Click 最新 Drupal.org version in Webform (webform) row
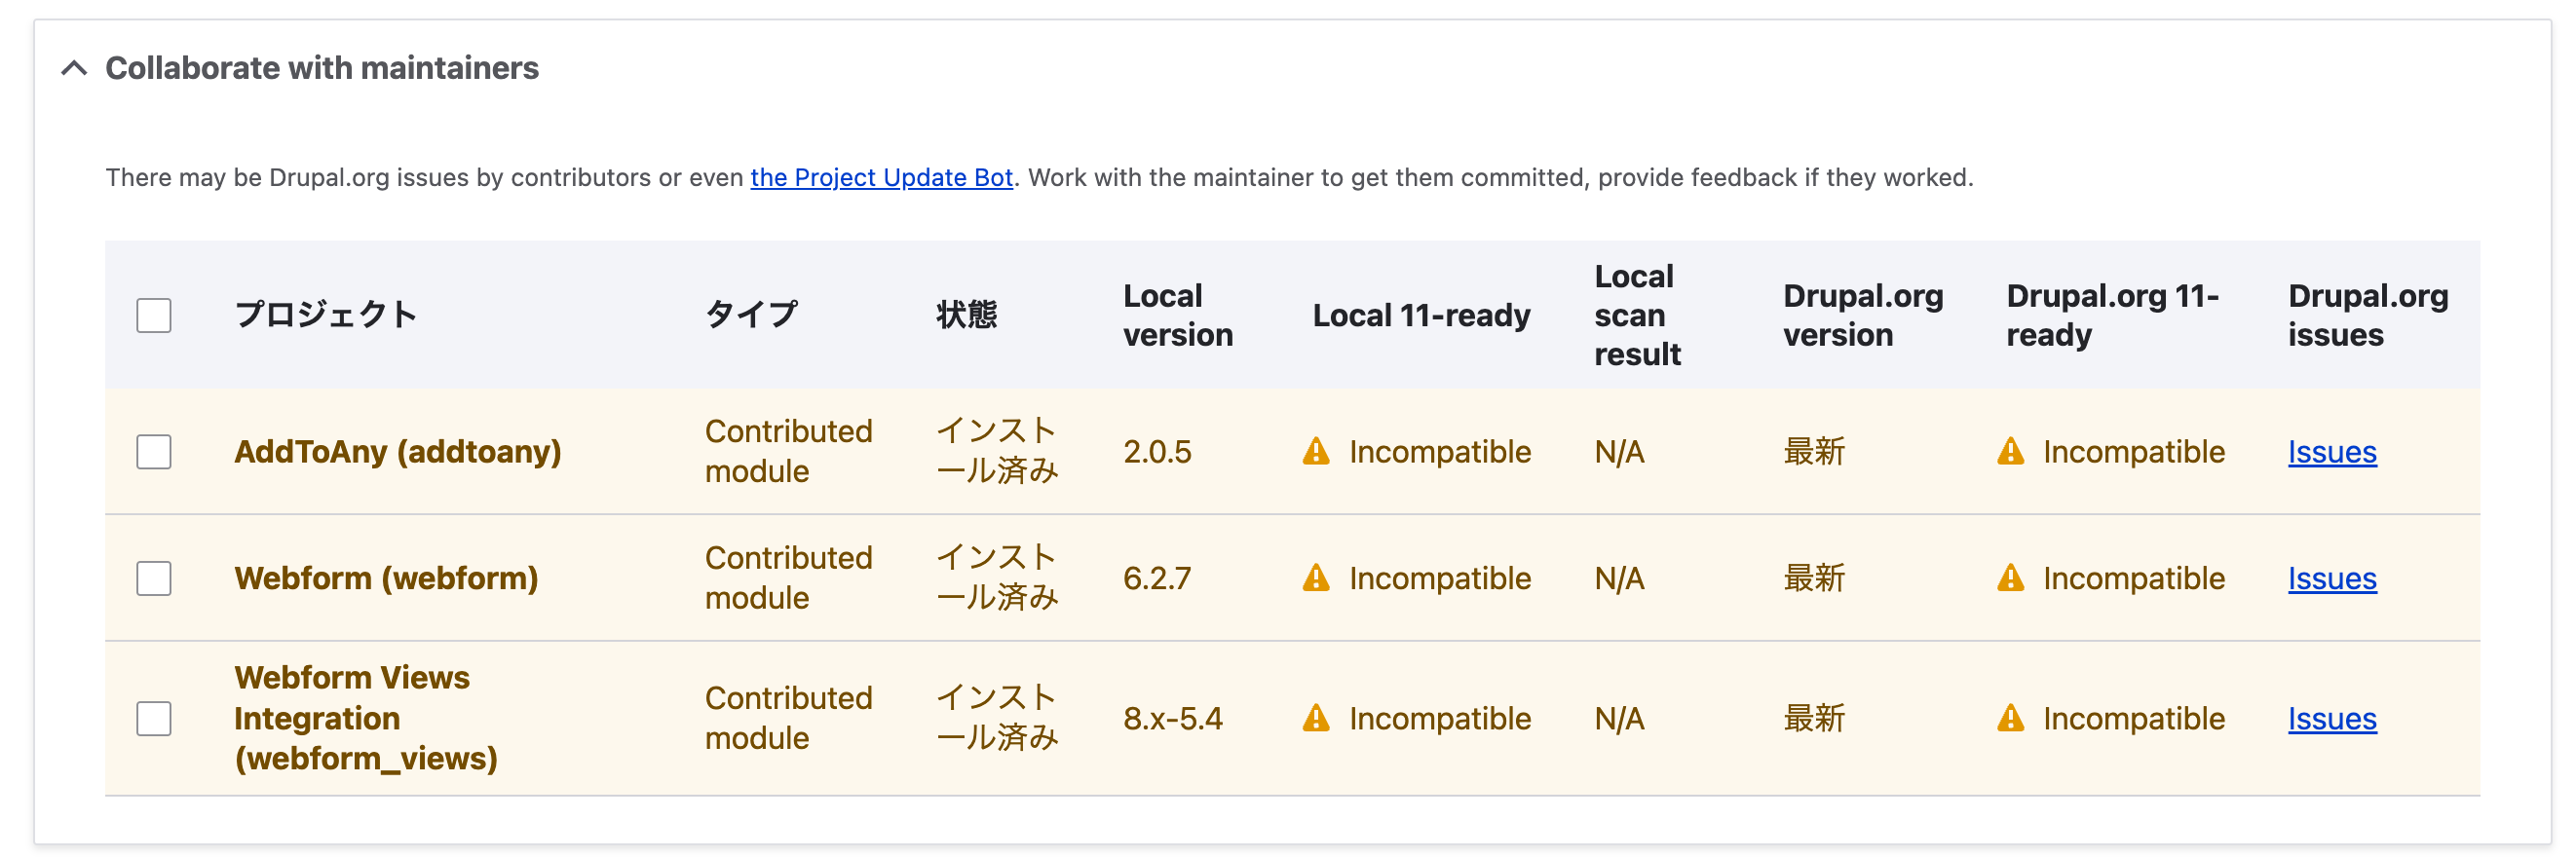The width and height of the screenshot is (2576, 857). pos(1814,578)
